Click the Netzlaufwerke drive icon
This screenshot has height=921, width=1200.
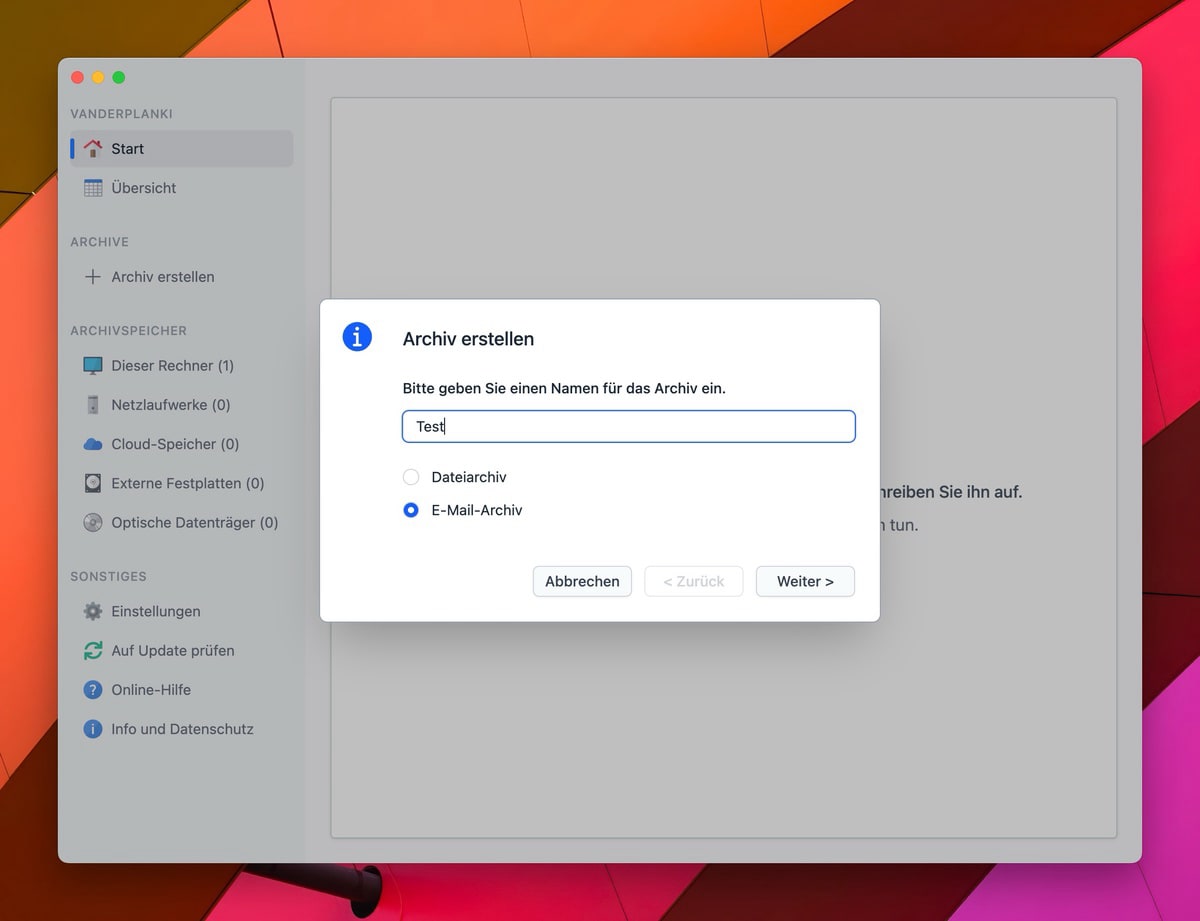(93, 405)
